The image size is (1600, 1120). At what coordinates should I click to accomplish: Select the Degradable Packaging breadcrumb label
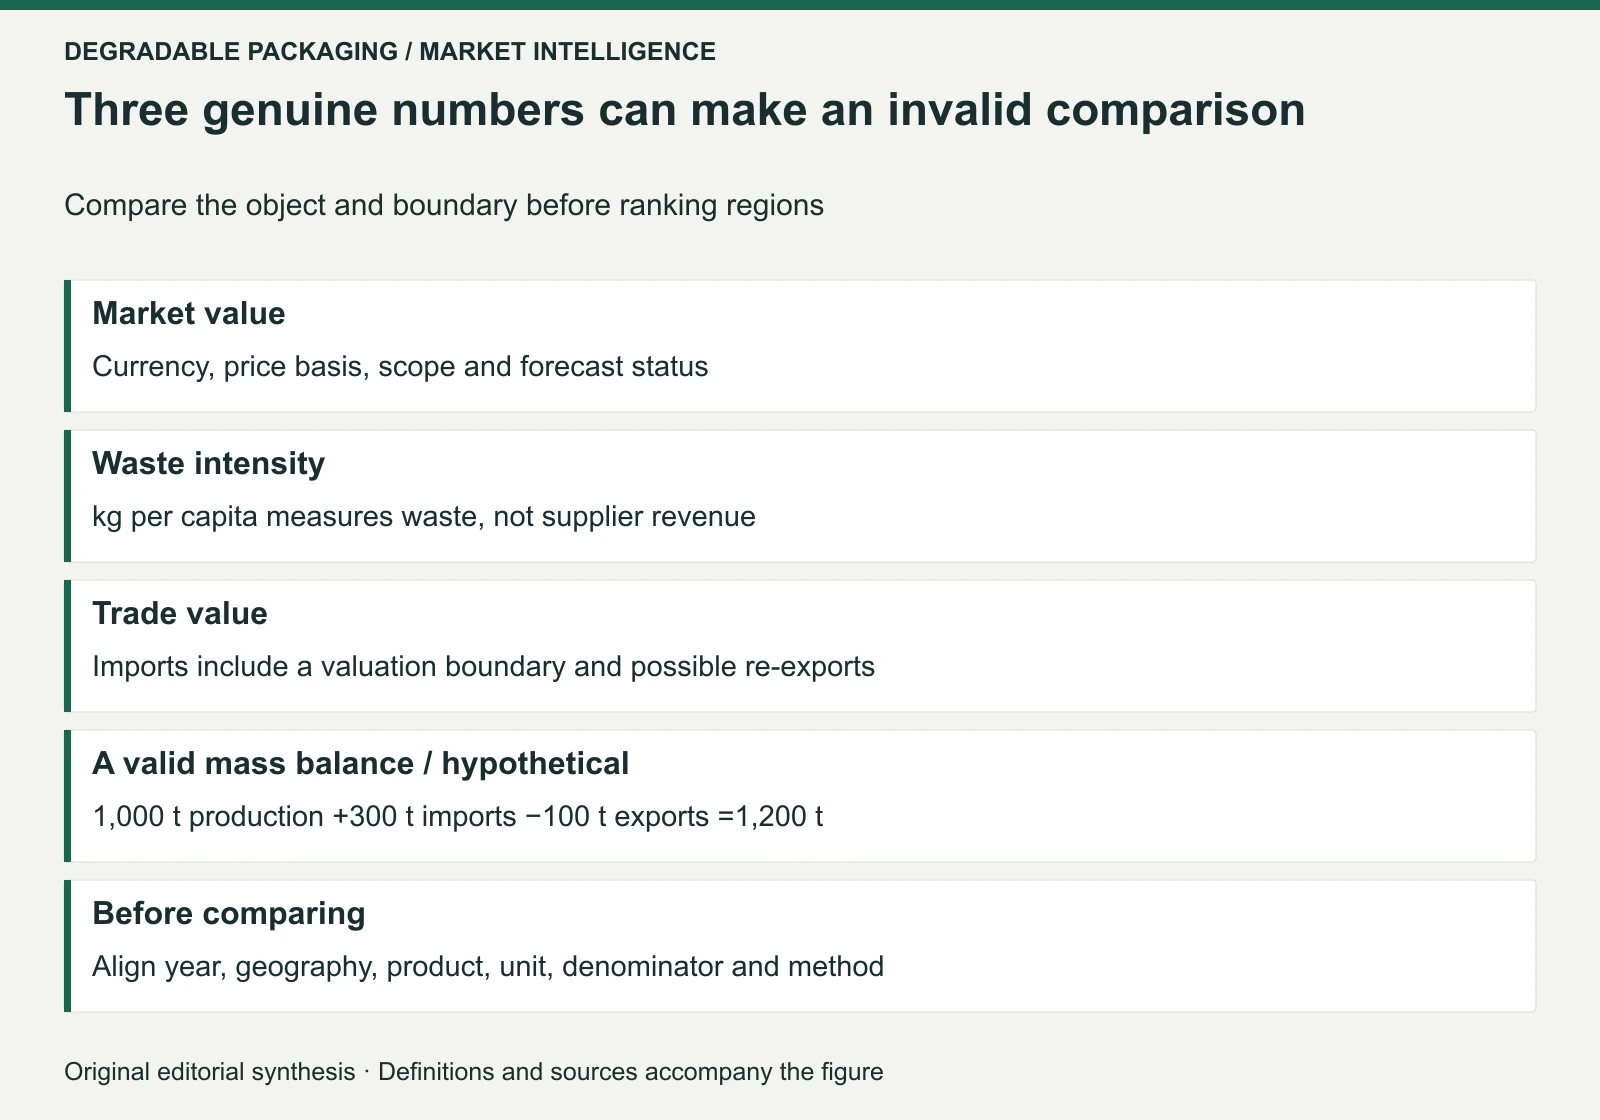pos(231,51)
